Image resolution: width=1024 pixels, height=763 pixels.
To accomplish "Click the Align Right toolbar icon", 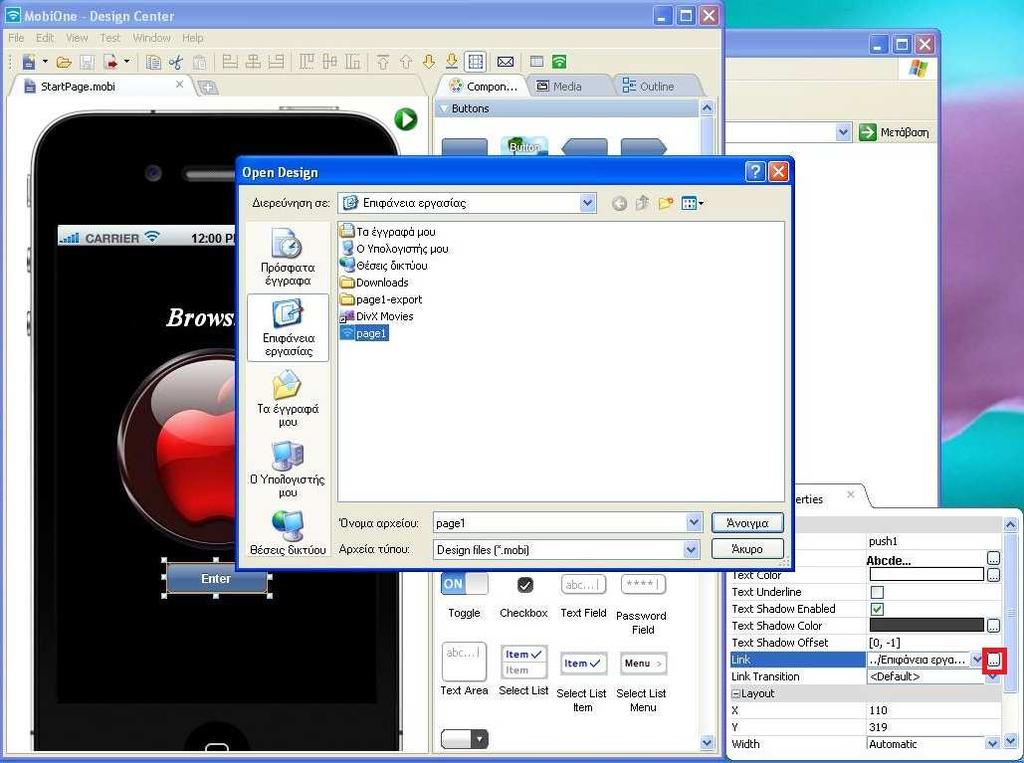I will click(x=276, y=62).
